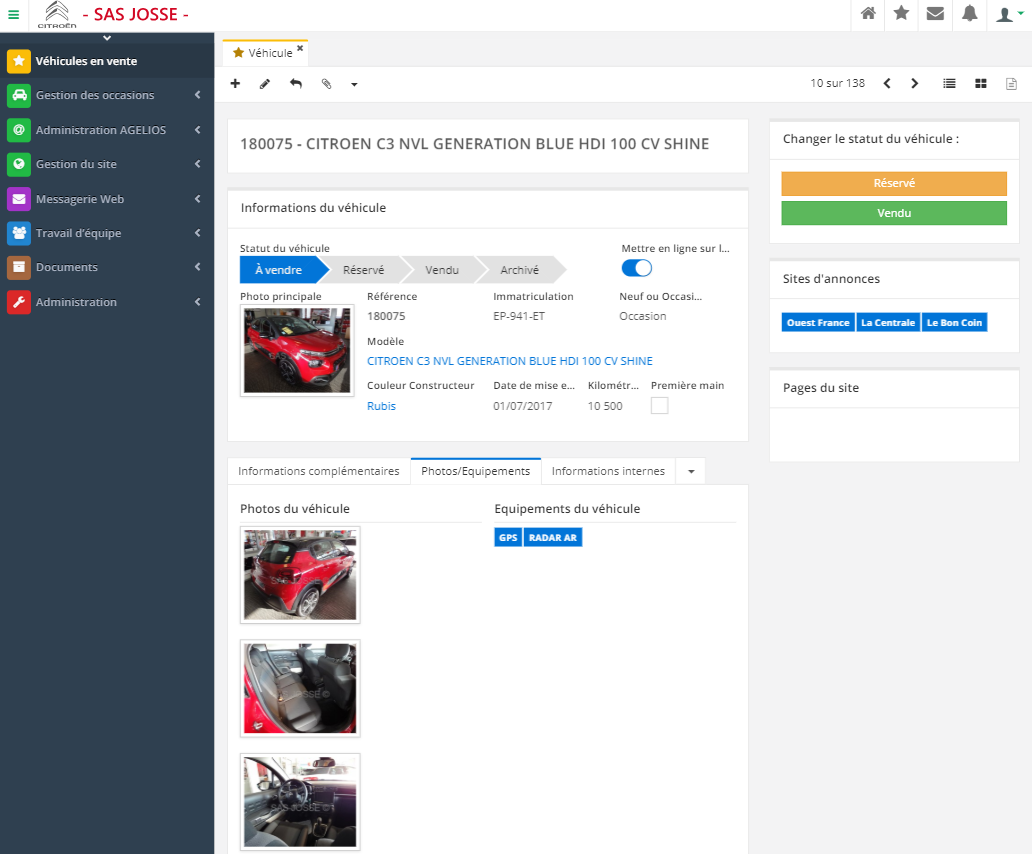Click the plus icon to add vehicle
1032x854 pixels.
tap(235, 84)
